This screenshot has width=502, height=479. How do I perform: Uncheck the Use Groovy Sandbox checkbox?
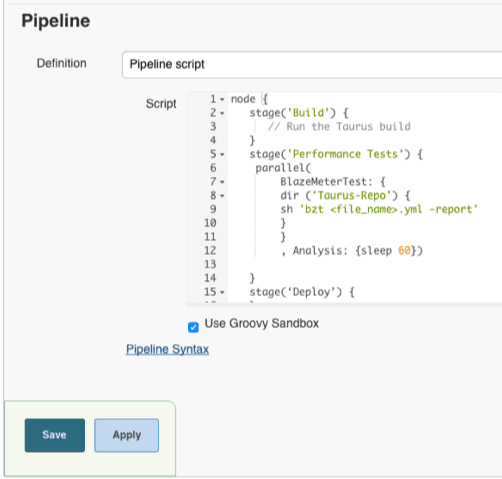coord(193,327)
